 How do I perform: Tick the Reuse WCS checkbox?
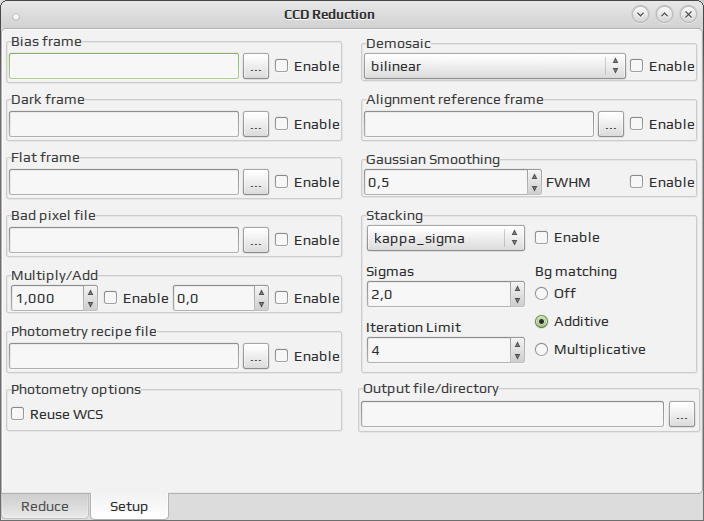[x=18, y=414]
